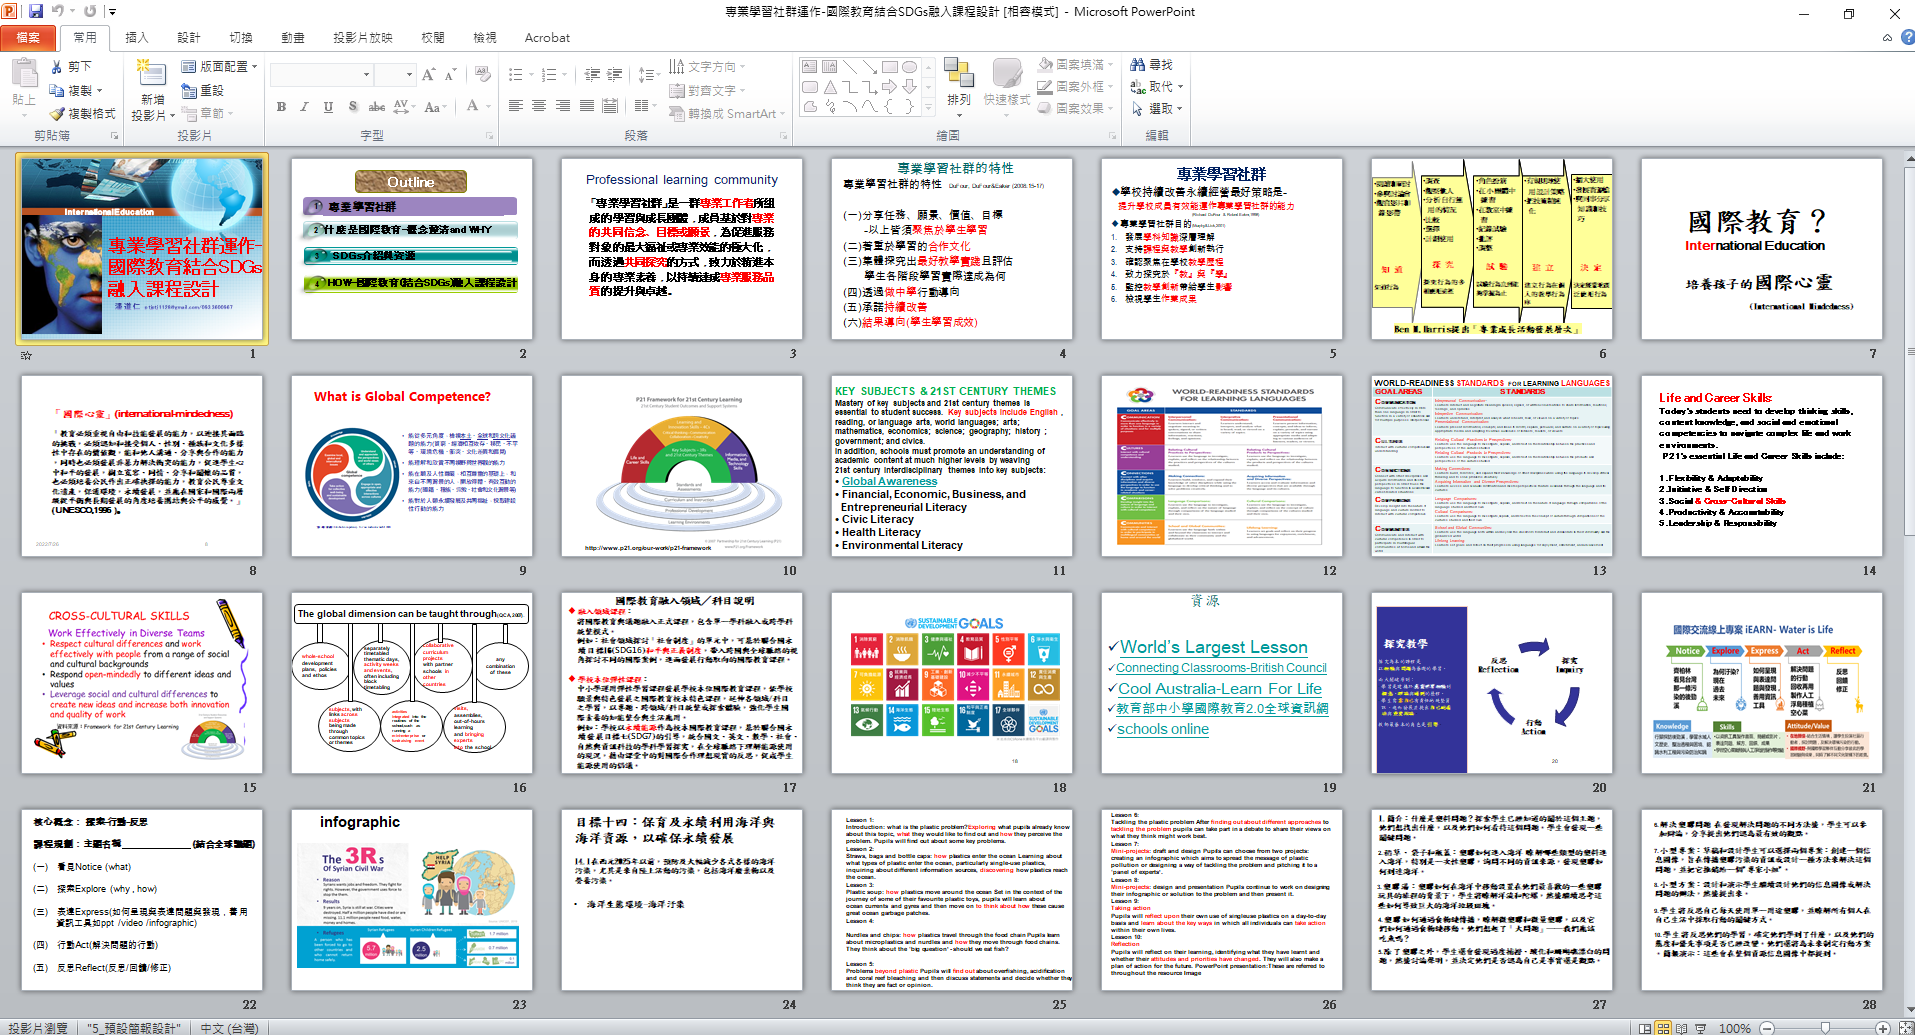Switch to Normal view in status bar
The image size is (1915, 1035).
[1644, 1027]
